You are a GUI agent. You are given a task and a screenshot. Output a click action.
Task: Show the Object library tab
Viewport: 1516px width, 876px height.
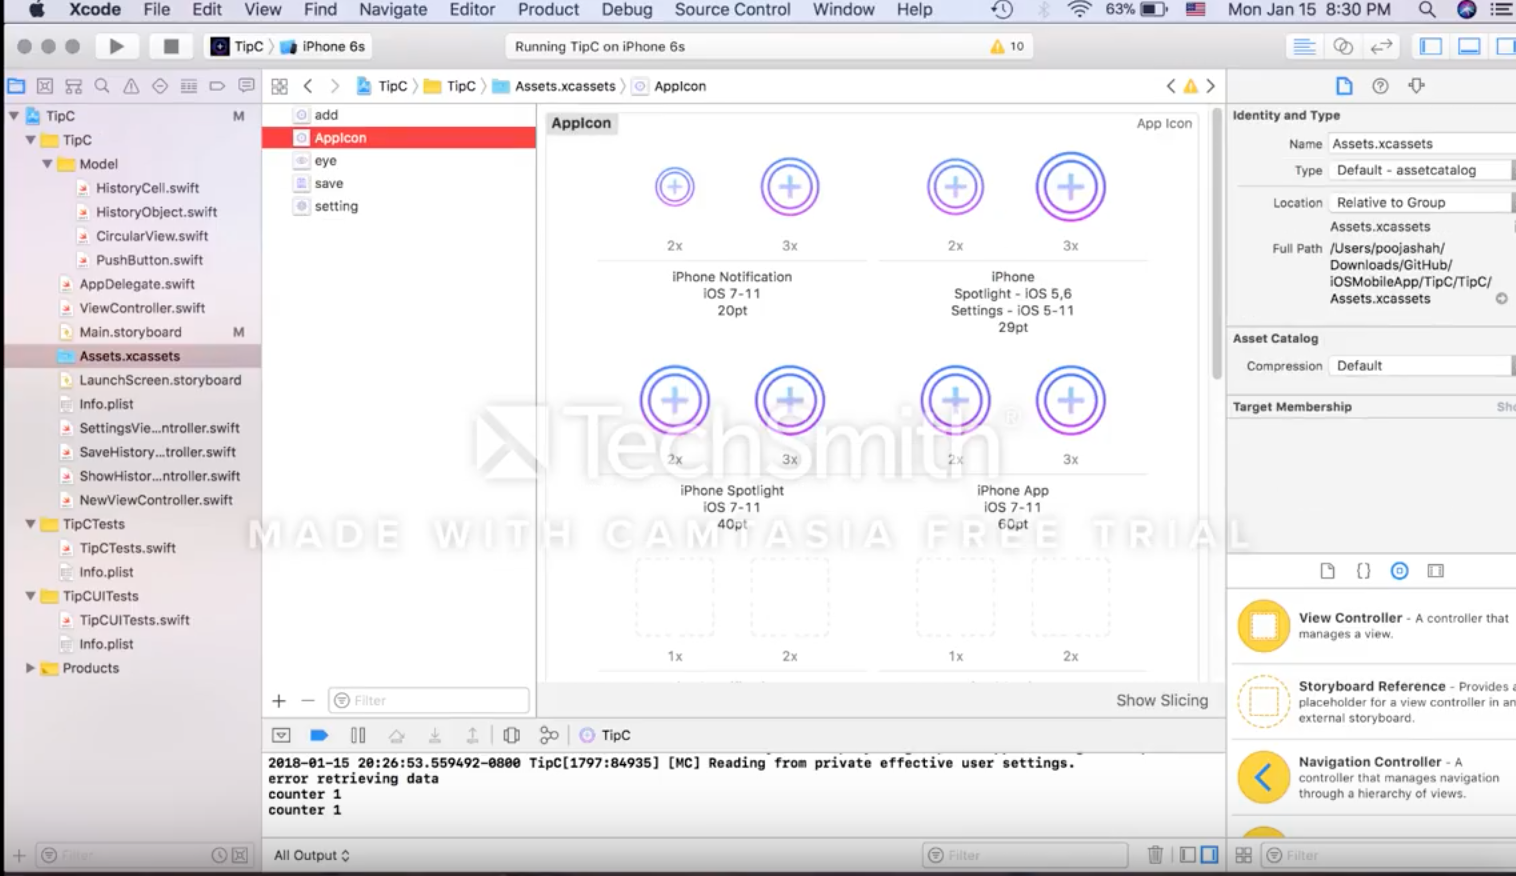1399,571
